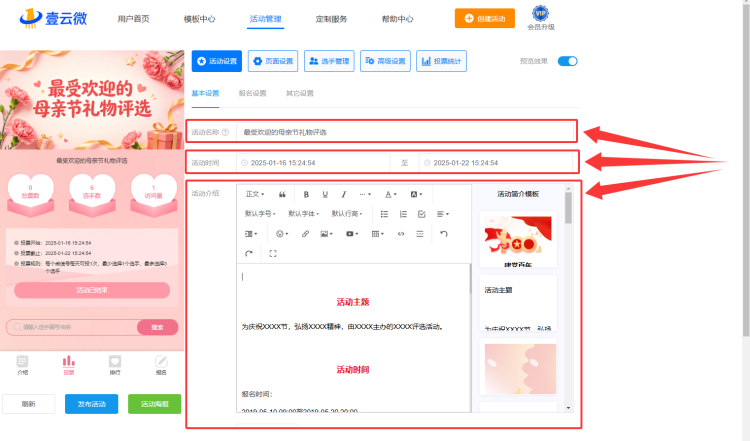Viewport: 750px width, 441px height.
Task: Select the pink pattern template thumbnail
Action: (518, 368)
